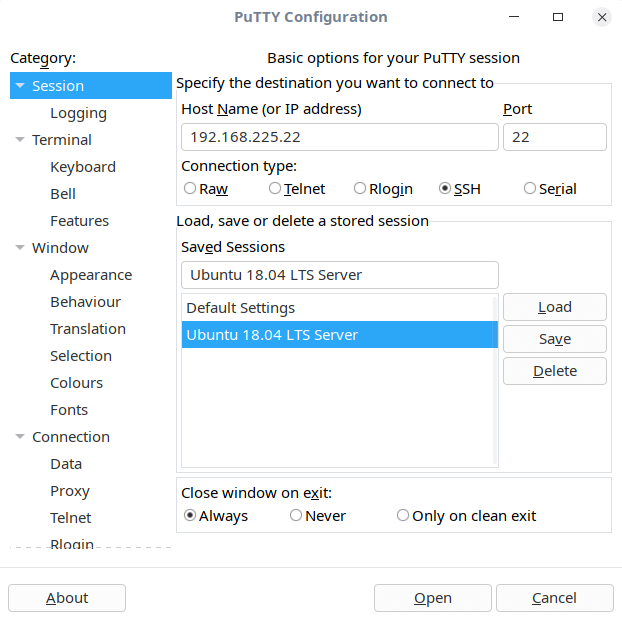This screenshot has width=622, height=620.
Task: Collapse the Terminal category arrow
Action: 20,140
